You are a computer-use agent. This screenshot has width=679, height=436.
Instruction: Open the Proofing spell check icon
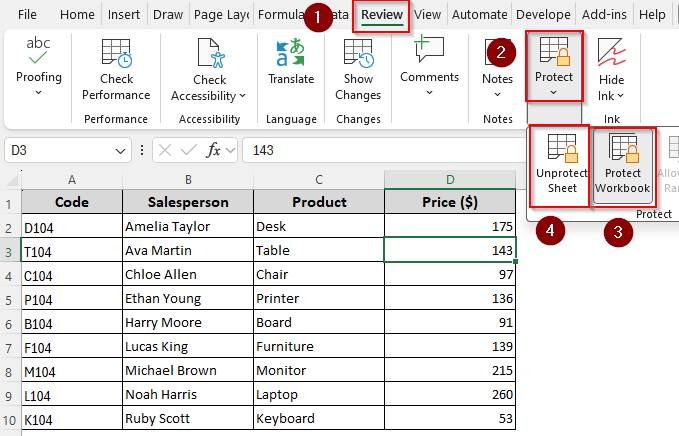click(x=38, y=51)
